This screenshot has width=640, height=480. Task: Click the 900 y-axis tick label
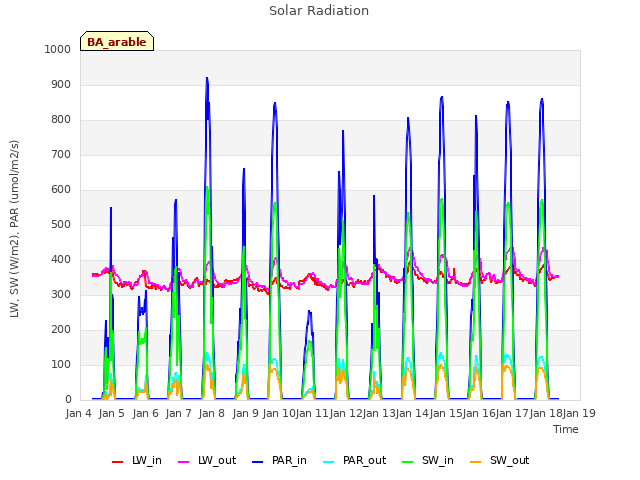[x=61, y=84]
